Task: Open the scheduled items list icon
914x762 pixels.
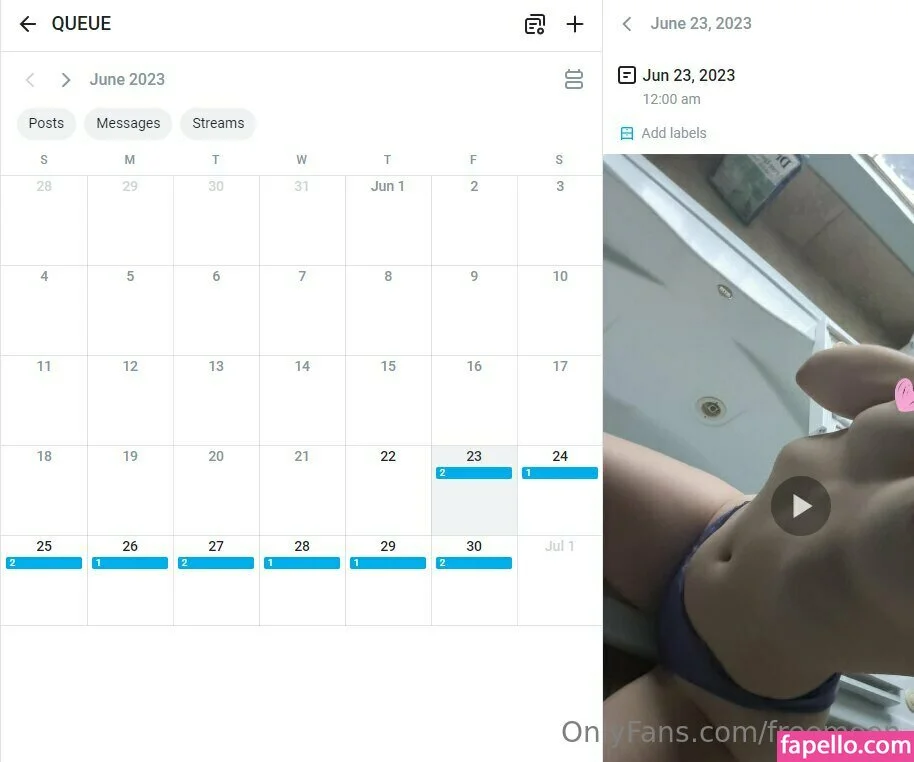Action: 535,24
